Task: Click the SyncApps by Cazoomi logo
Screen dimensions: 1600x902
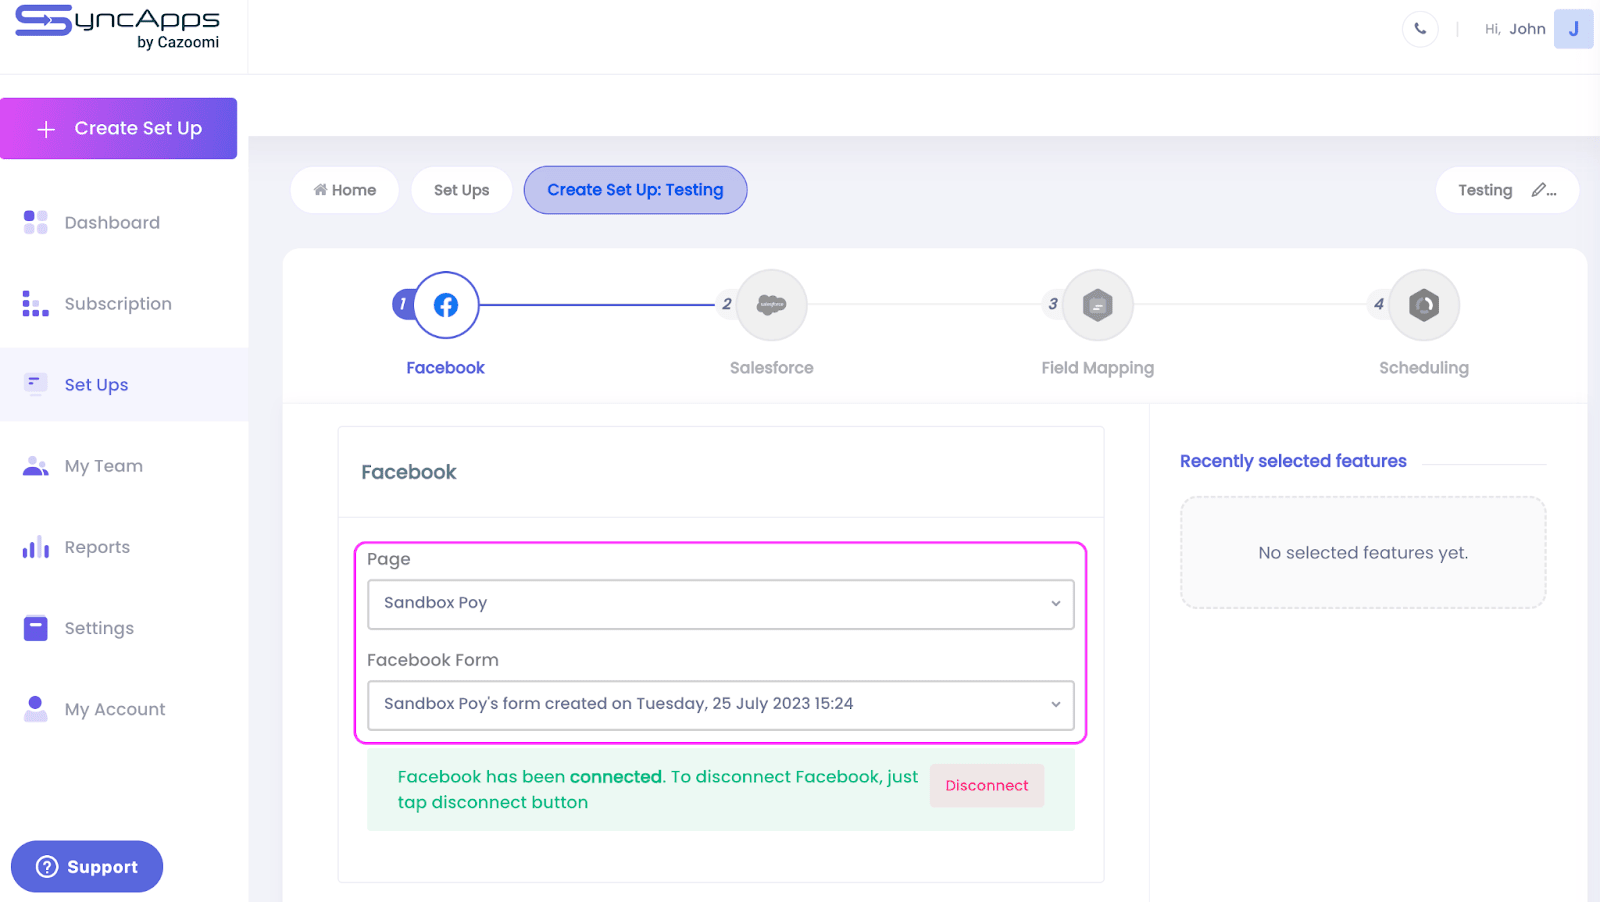Action: point(117,27)
